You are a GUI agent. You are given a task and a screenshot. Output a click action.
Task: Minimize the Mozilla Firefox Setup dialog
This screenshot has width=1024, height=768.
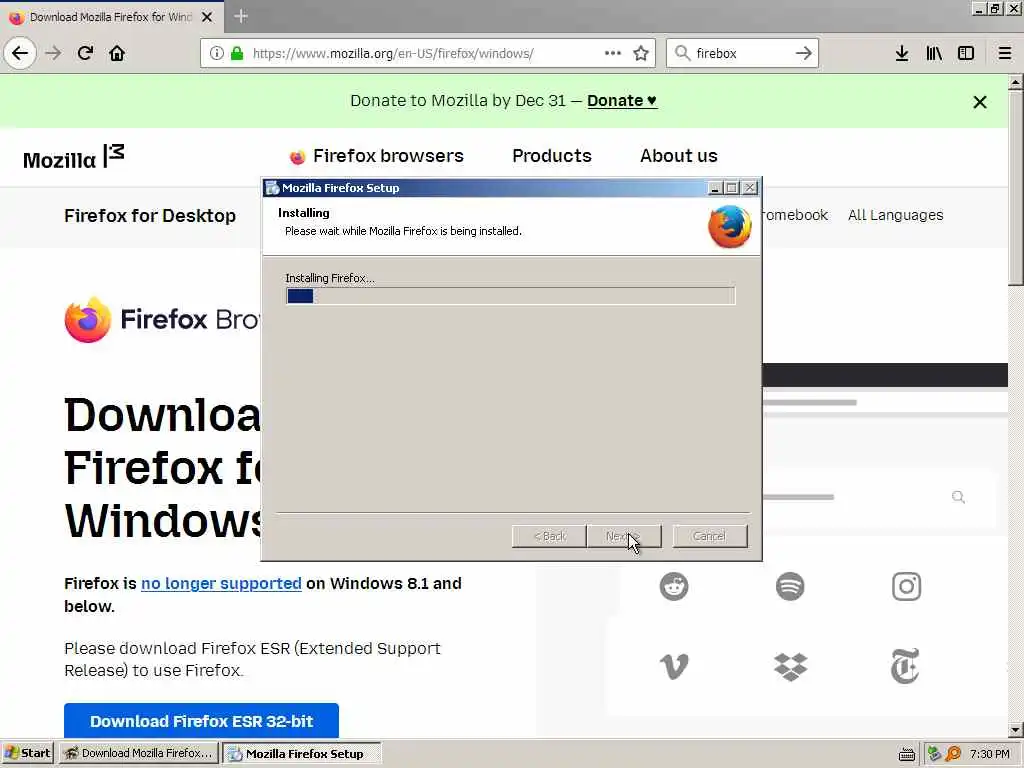715,188
